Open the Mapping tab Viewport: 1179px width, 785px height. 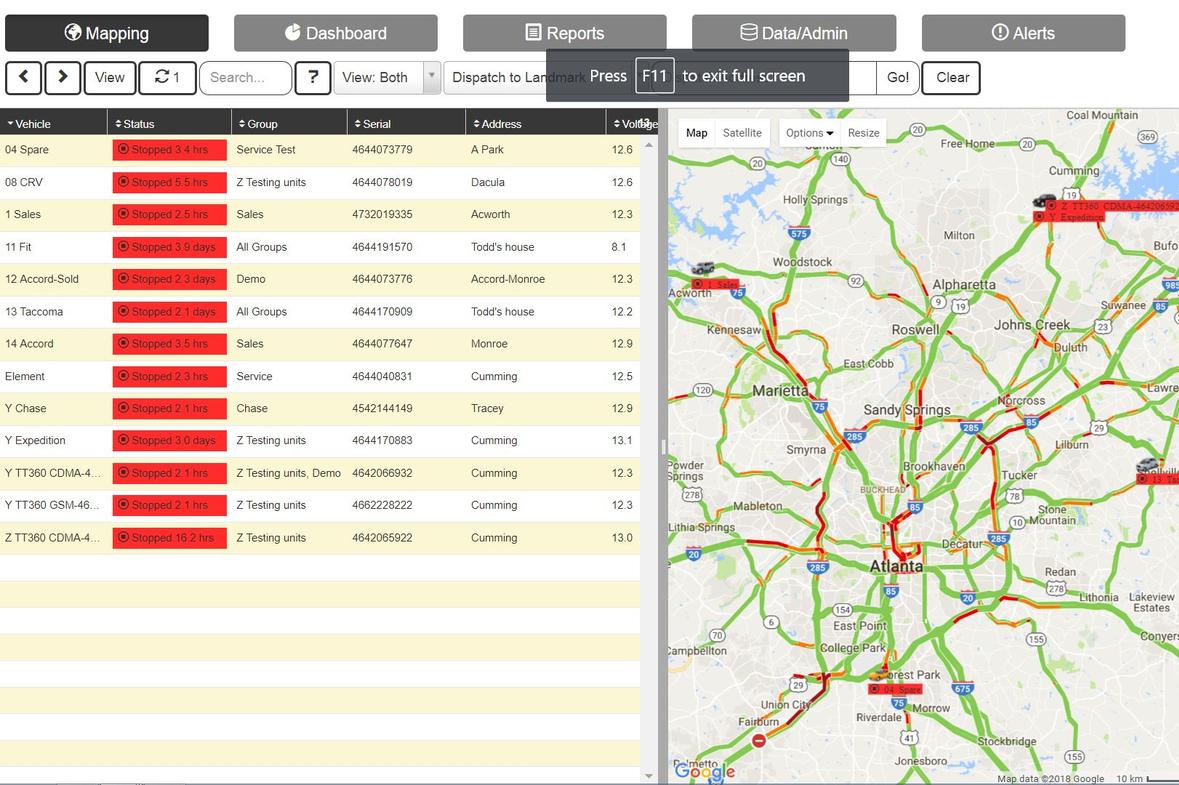[x=107, y=33]
